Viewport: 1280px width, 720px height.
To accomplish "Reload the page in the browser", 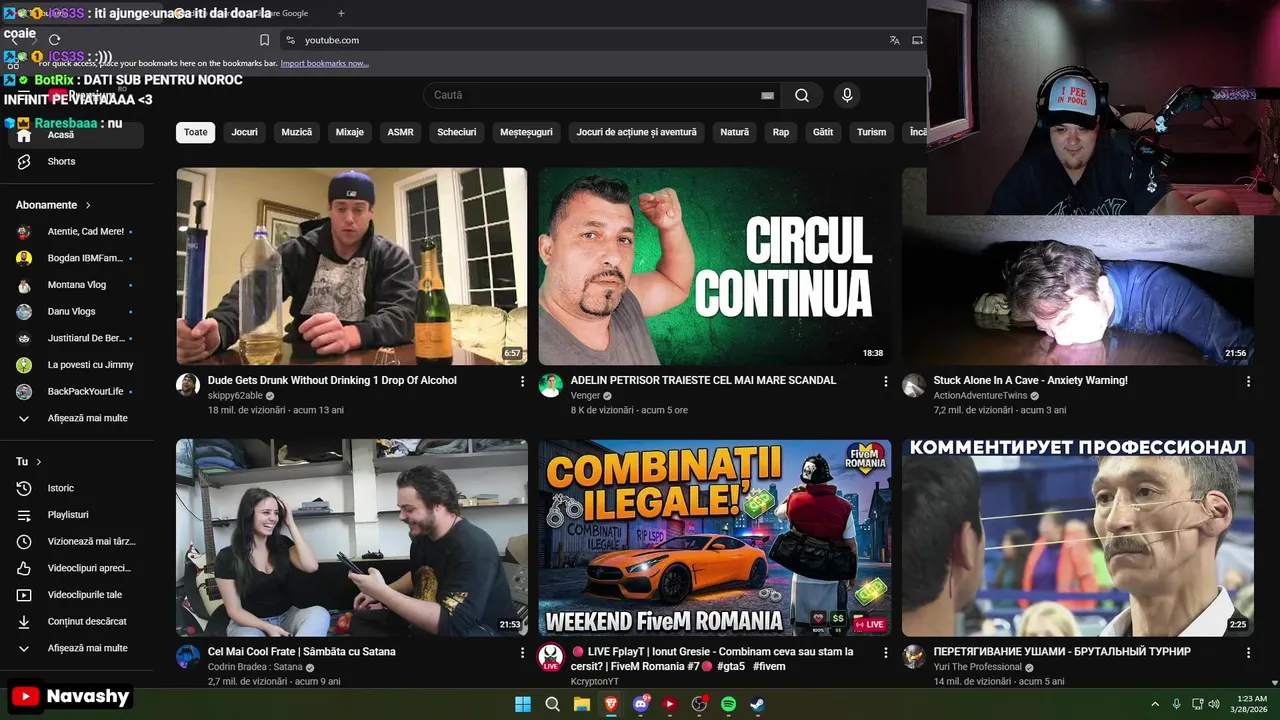I will coord(55,40).
